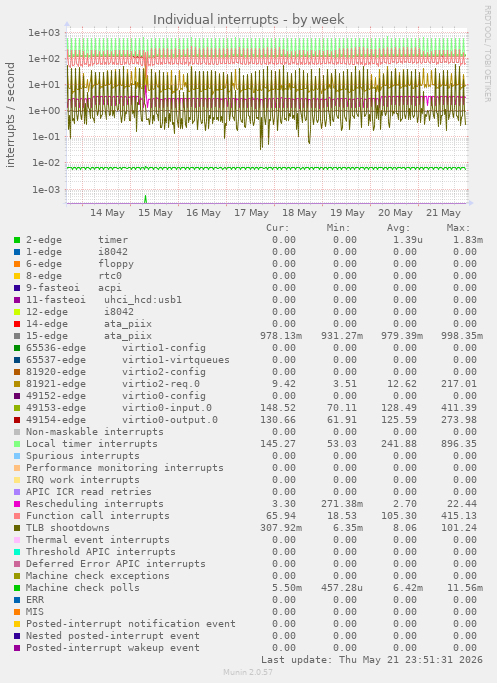This screenshot has width=497, height=683.
Task: Select the virtio0-input.0 legend label
Action: (x=167, y=408)
